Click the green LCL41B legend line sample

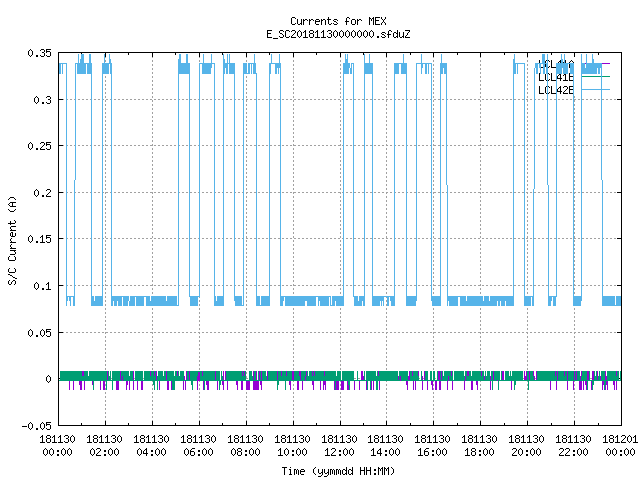coord(596,77)
